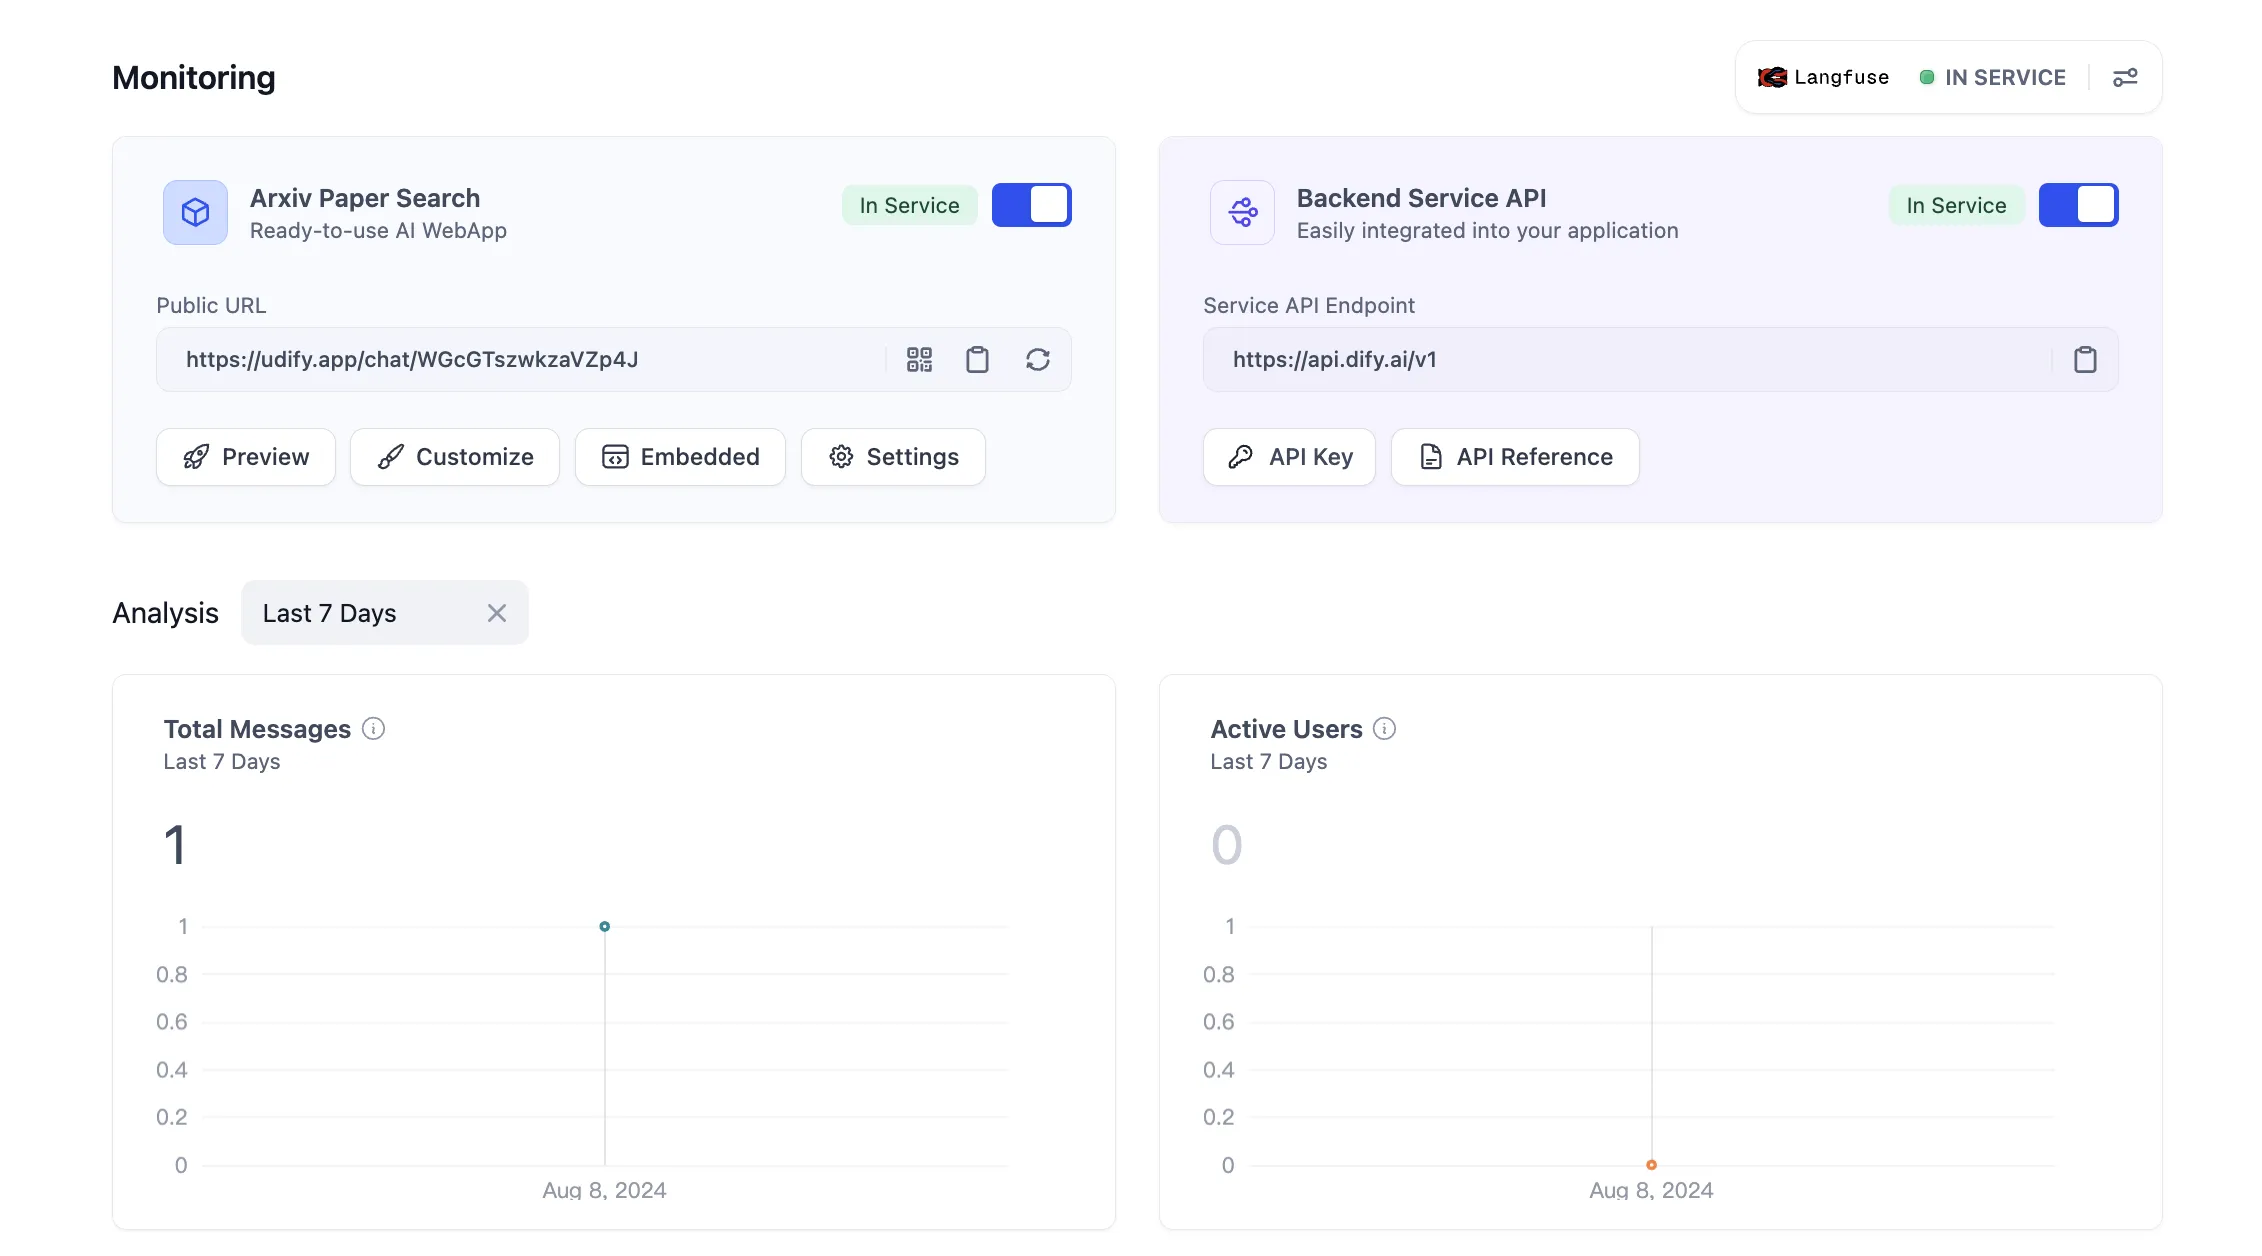Click the Arxiv Paper Search app icon
This screenshot has height=1256, width=2262.
[x=196, y=212]
